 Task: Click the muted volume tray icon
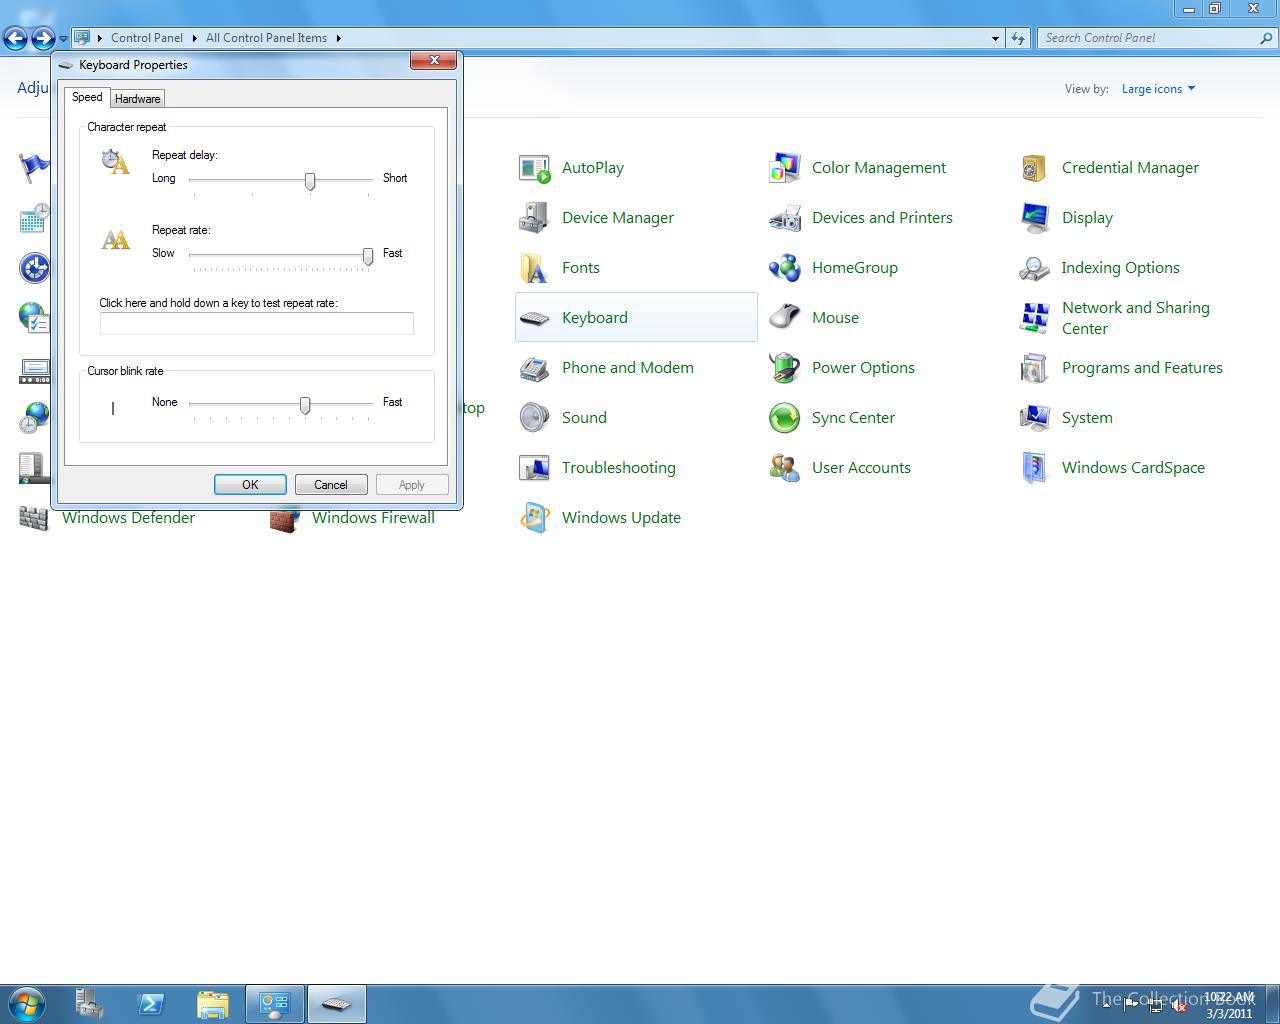(1179, 1005)
